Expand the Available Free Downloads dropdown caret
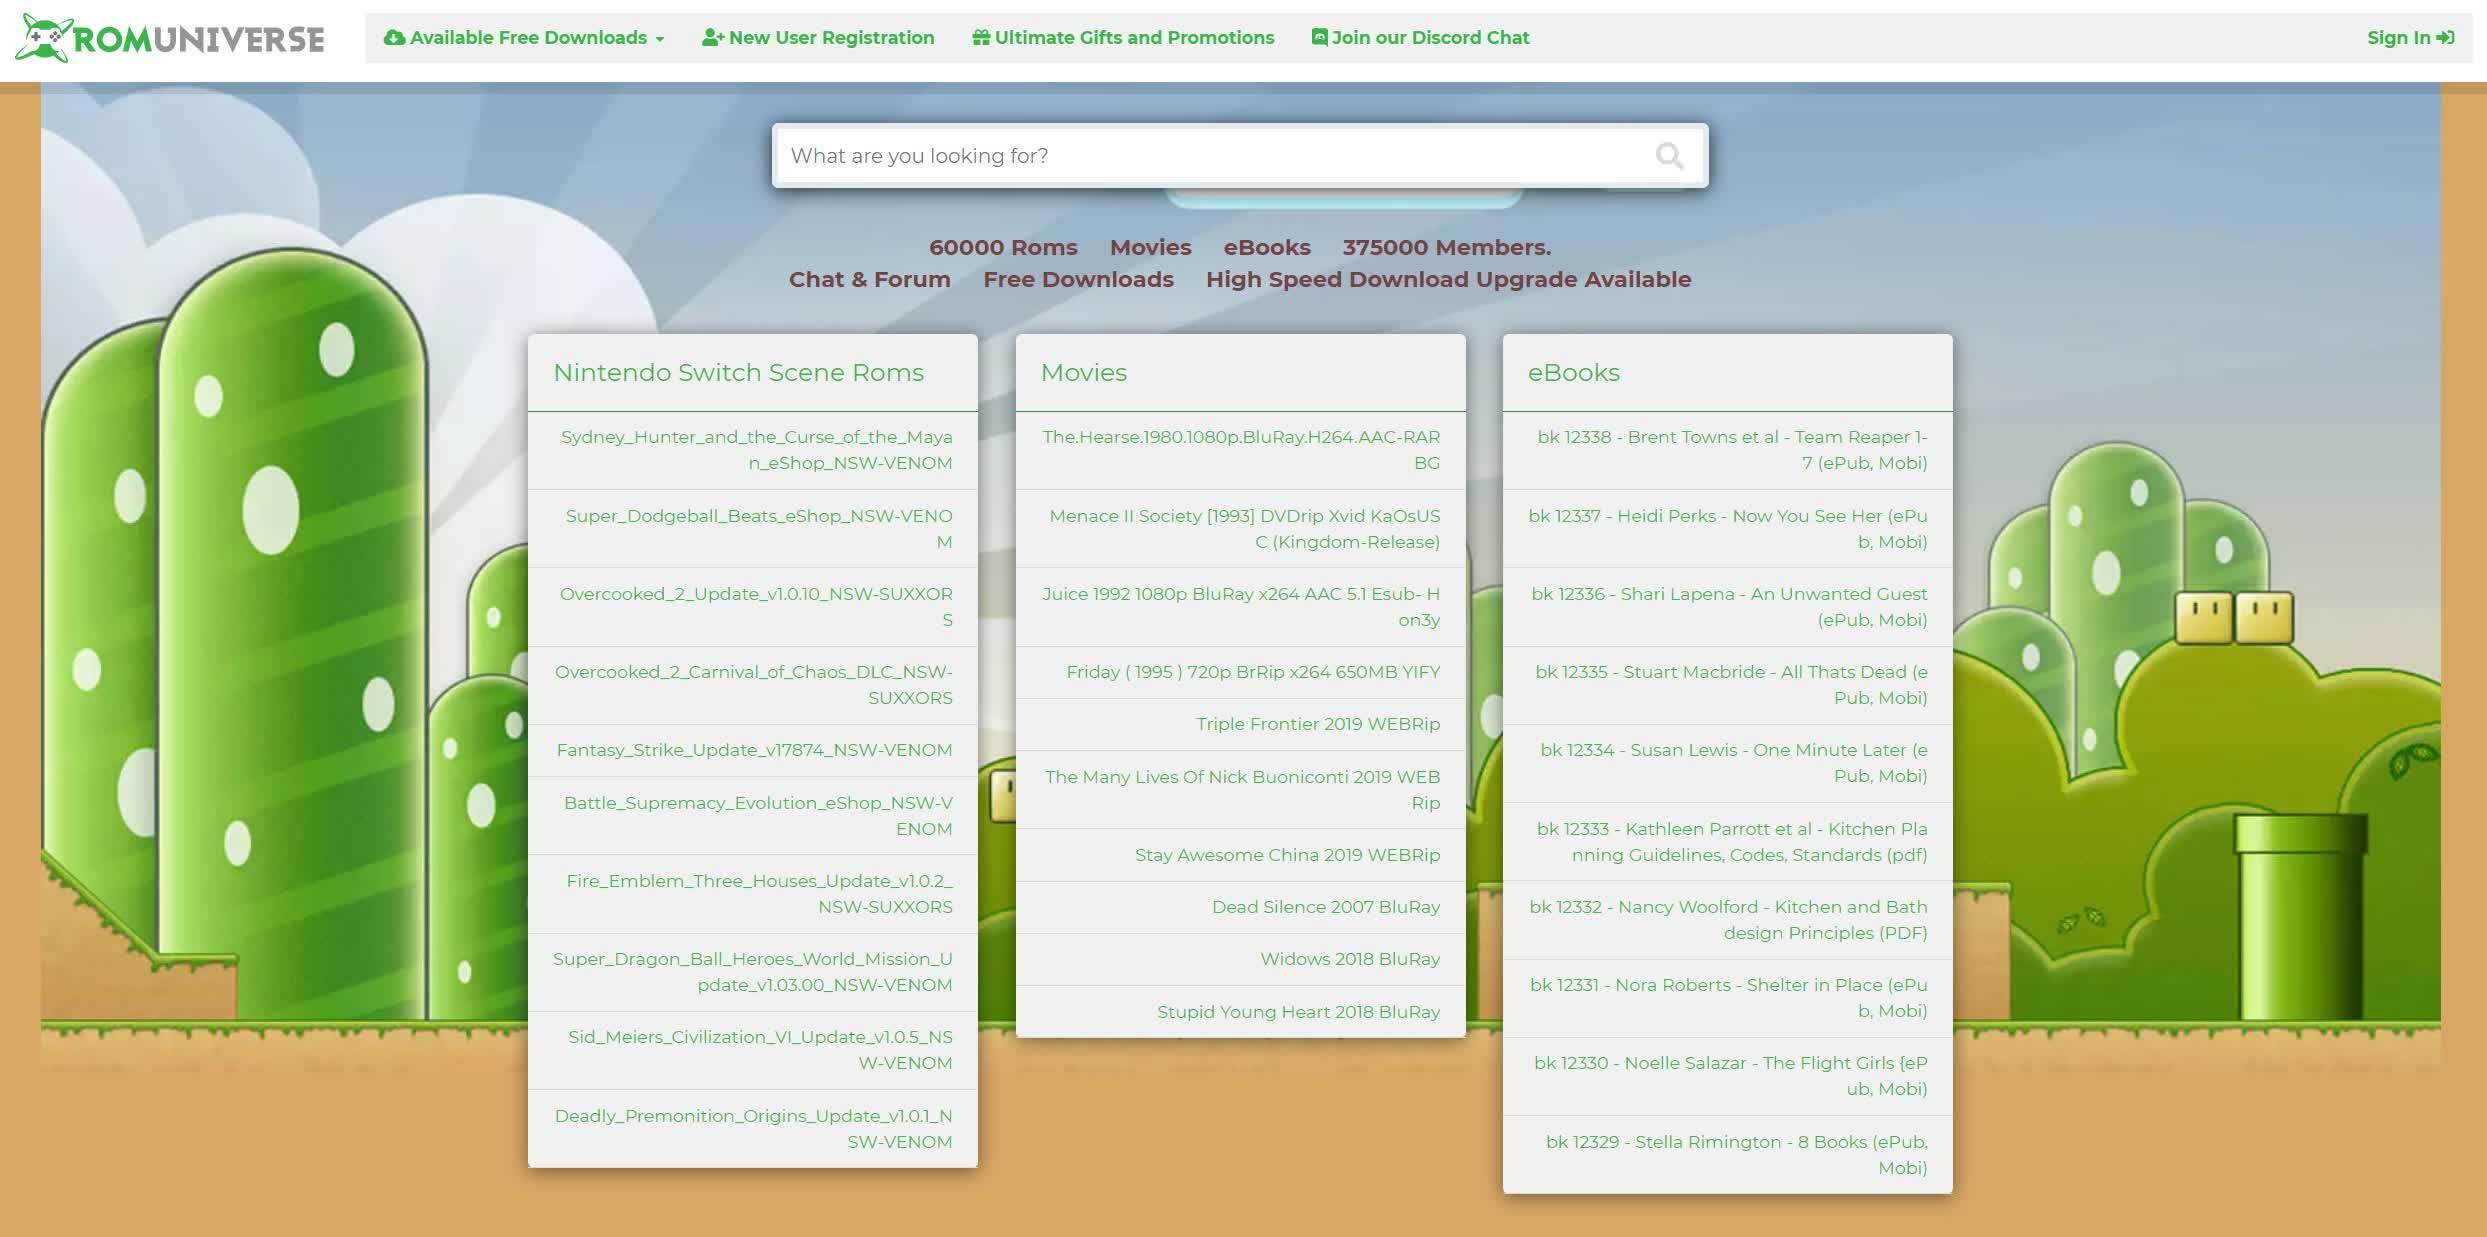 (x=660, y=39)
